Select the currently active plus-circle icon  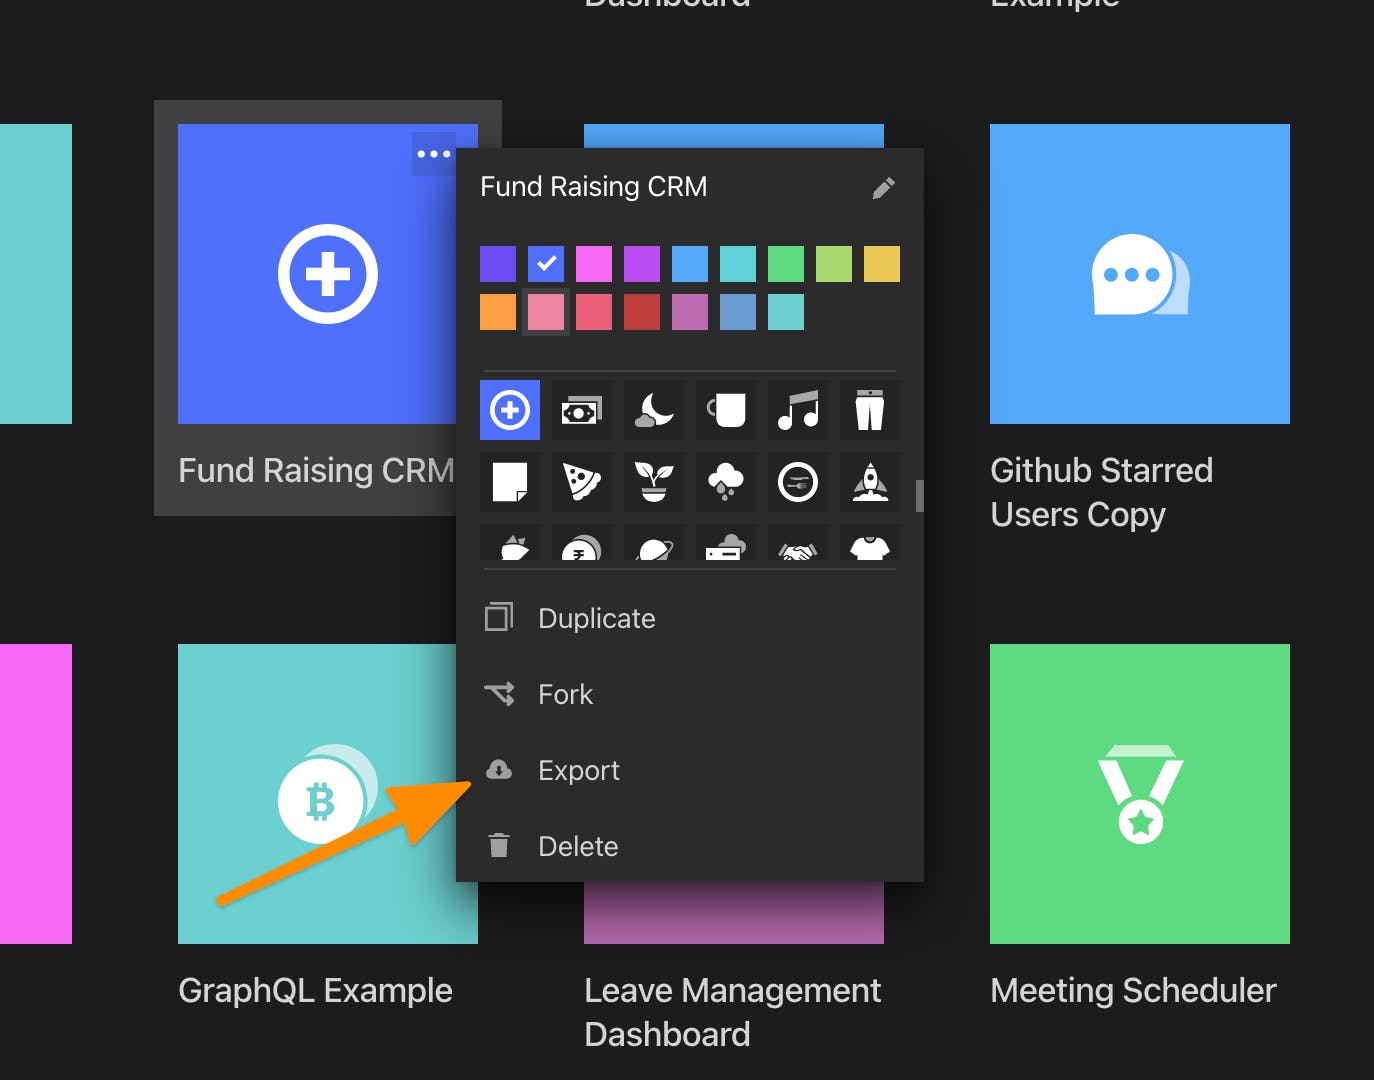coord(510,410)
